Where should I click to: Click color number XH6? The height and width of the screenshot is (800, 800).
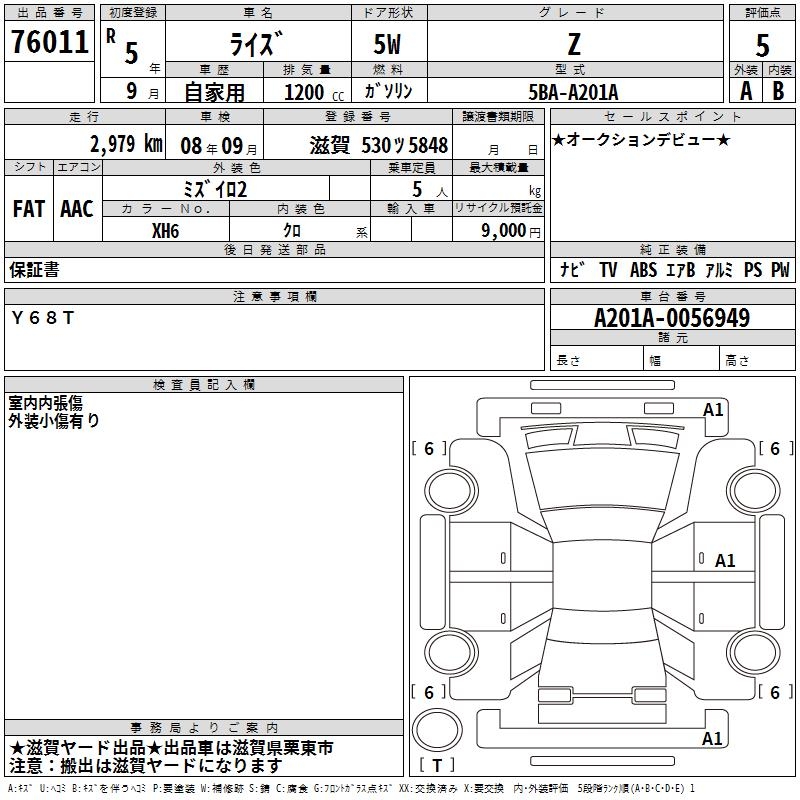pos(165,231)
